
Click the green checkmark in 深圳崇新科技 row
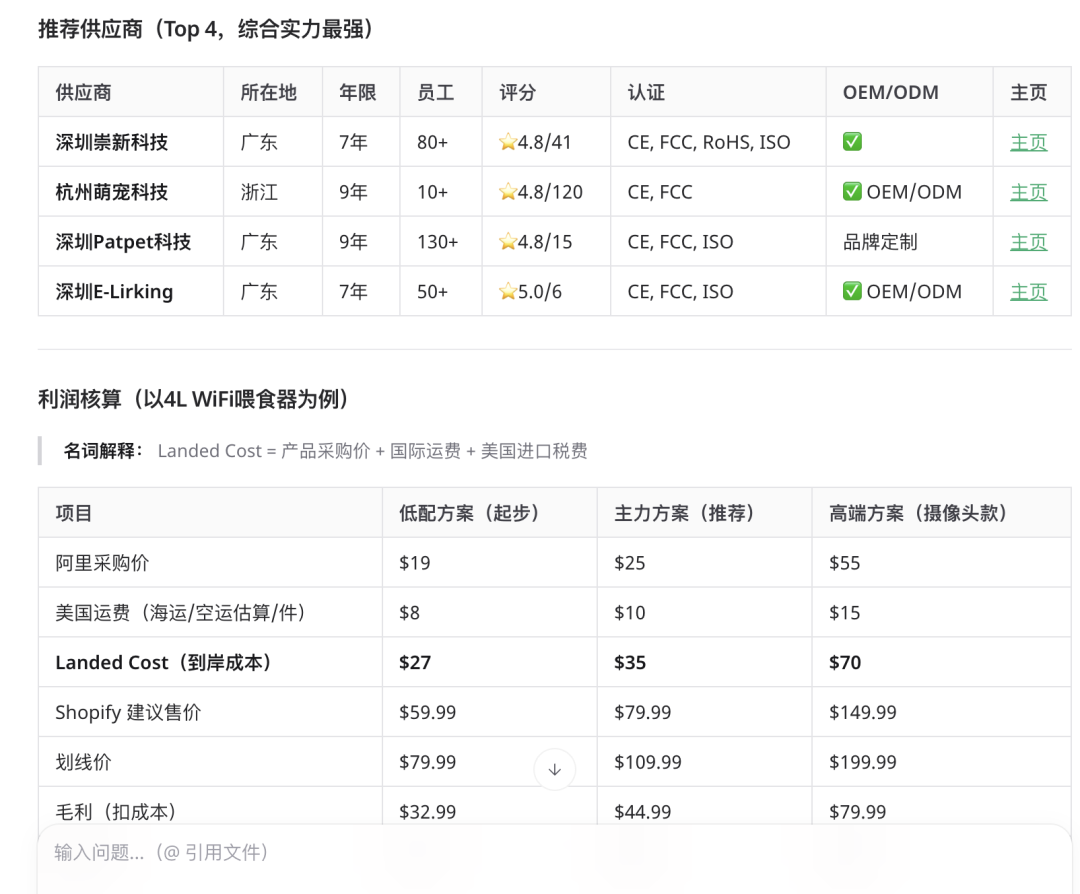click(852, 142)
